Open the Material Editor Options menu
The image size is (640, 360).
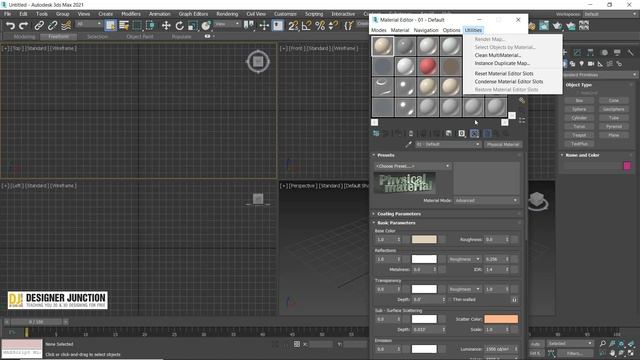(x=451, y=30)
